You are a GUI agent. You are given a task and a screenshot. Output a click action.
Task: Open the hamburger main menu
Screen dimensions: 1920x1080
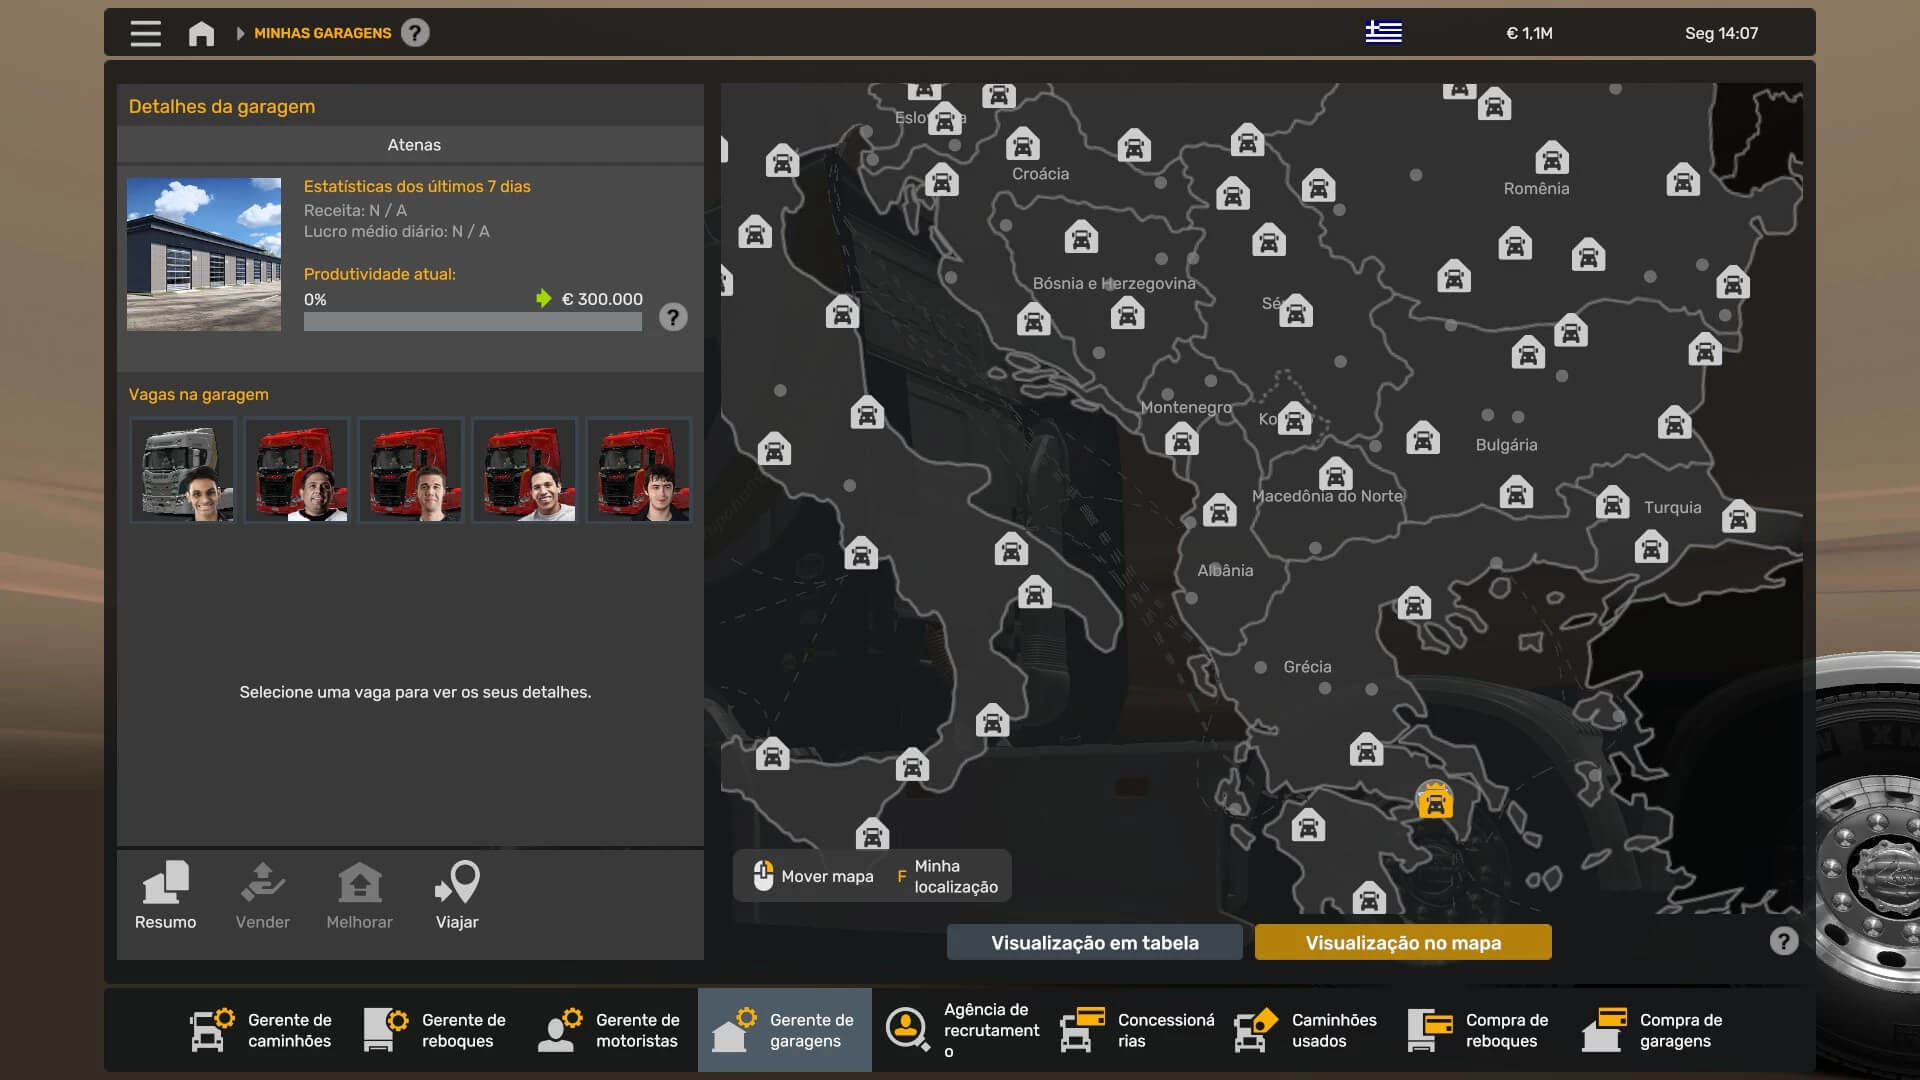(x=145, y=33)
